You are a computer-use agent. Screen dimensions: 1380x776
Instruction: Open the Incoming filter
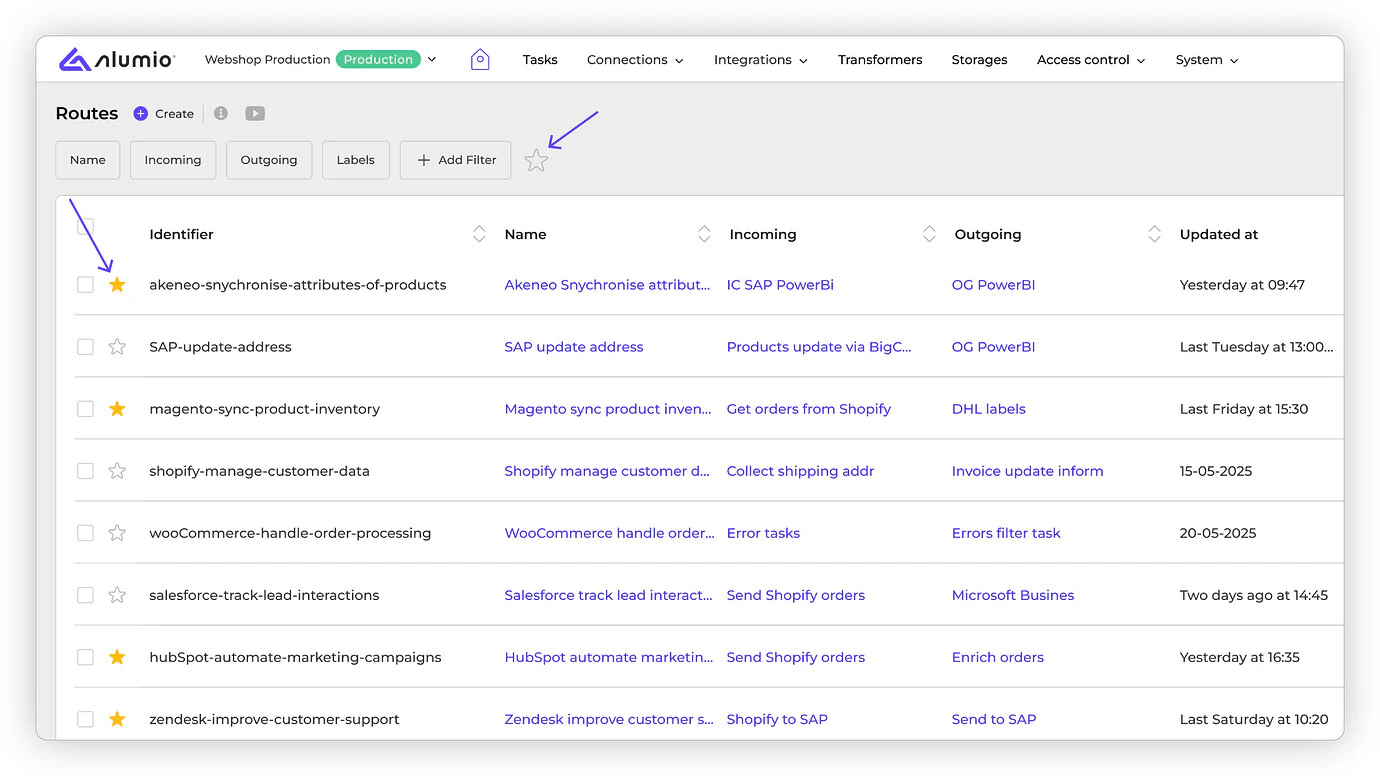[173, 160]
